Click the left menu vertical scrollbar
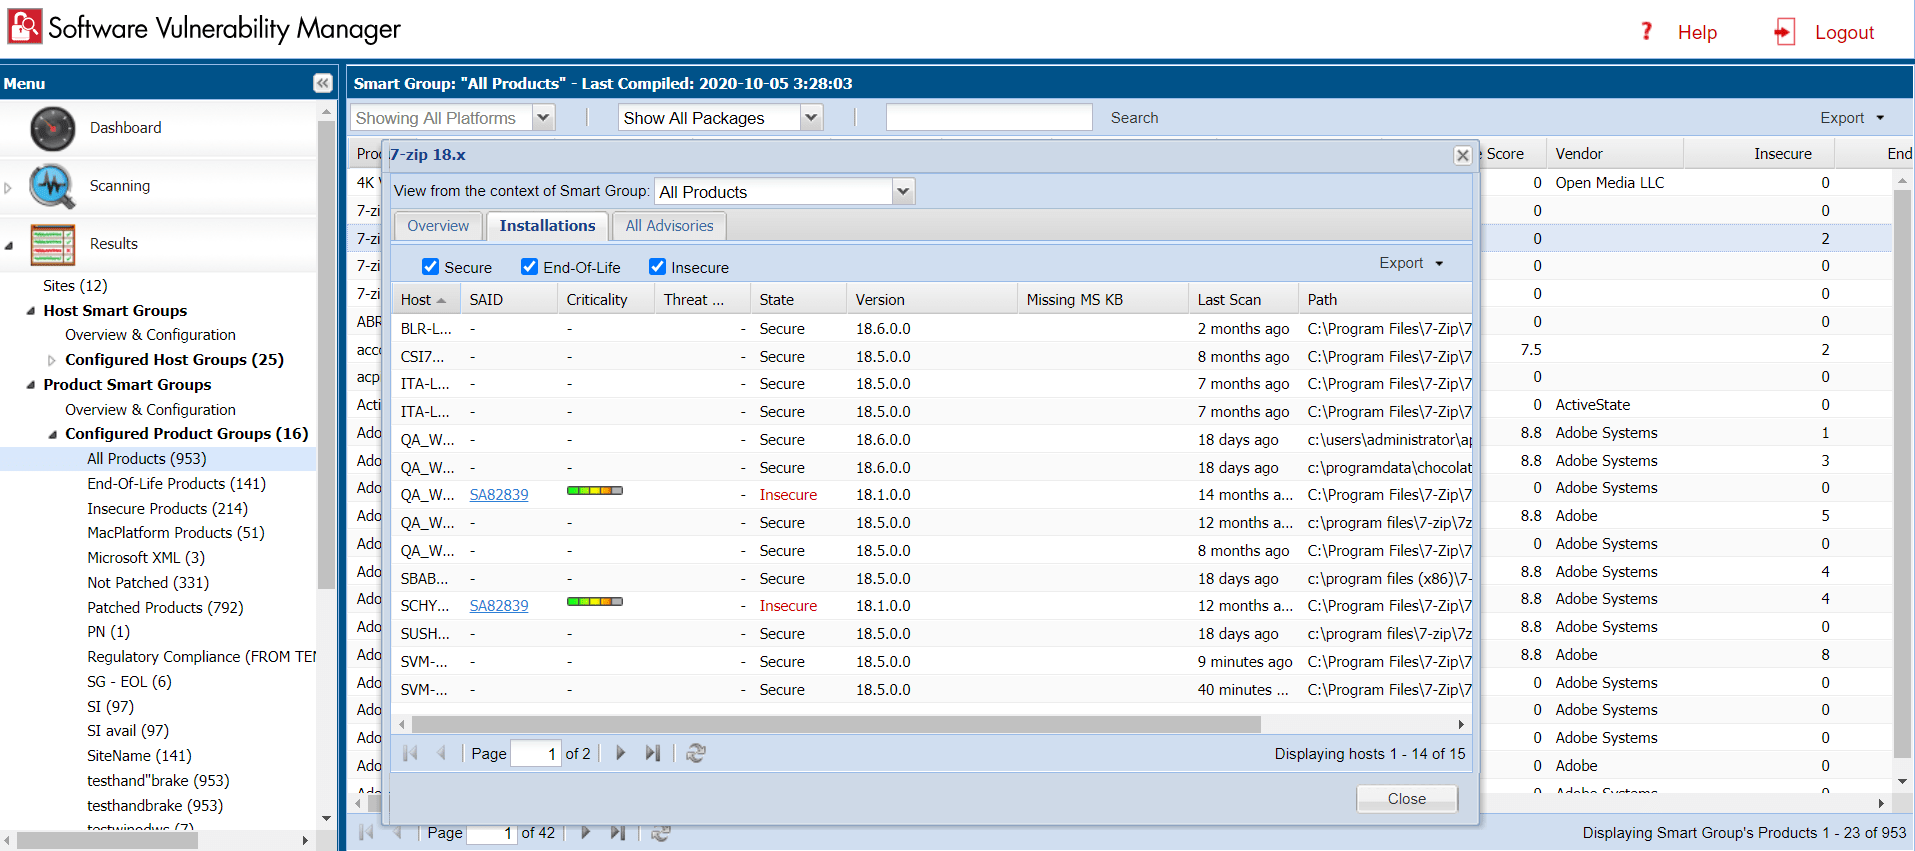Screen dimensions: 1915x851 click(326, 355)
